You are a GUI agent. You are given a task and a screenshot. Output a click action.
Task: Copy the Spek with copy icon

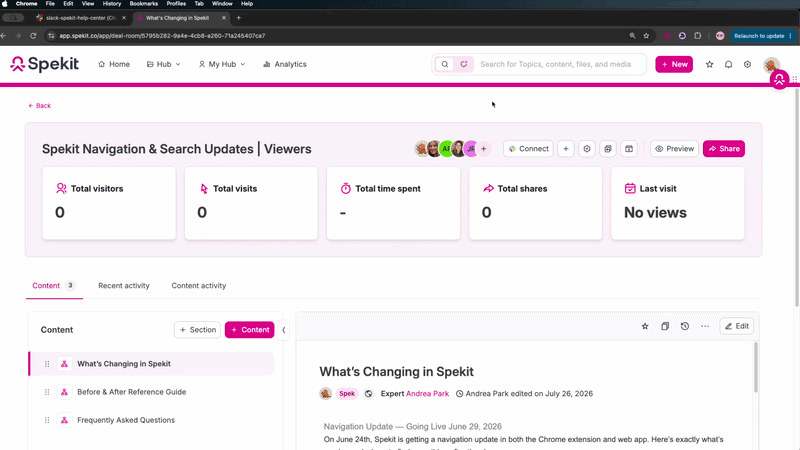coord(665,326)
